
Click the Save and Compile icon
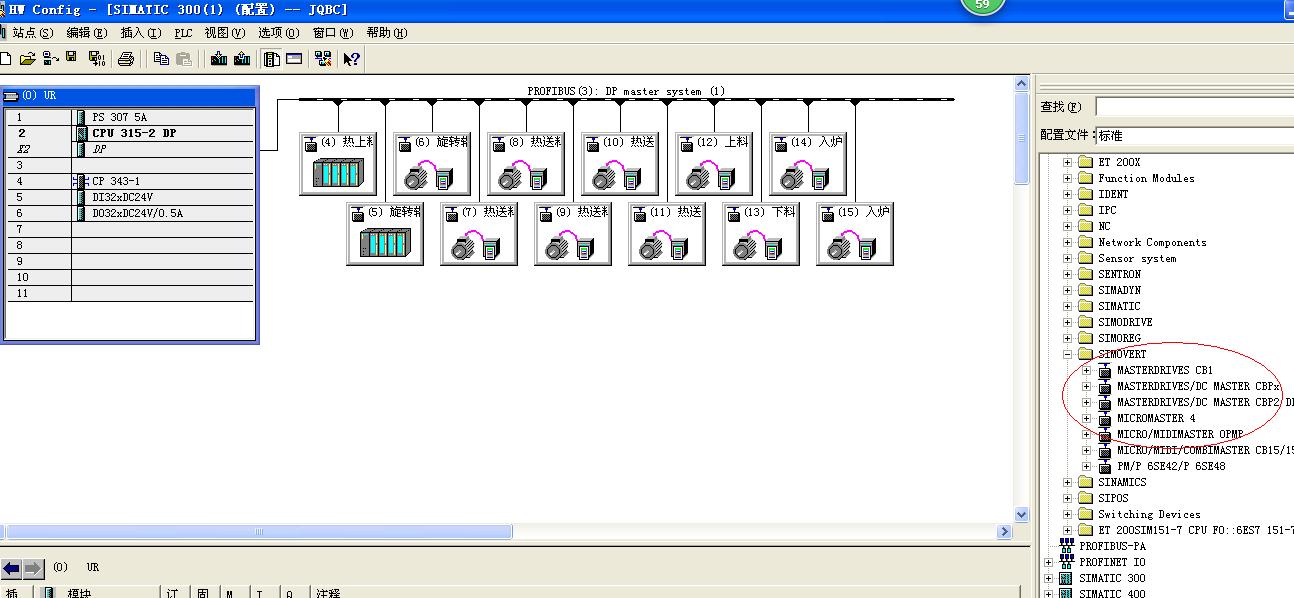click(x=96, y=59)
